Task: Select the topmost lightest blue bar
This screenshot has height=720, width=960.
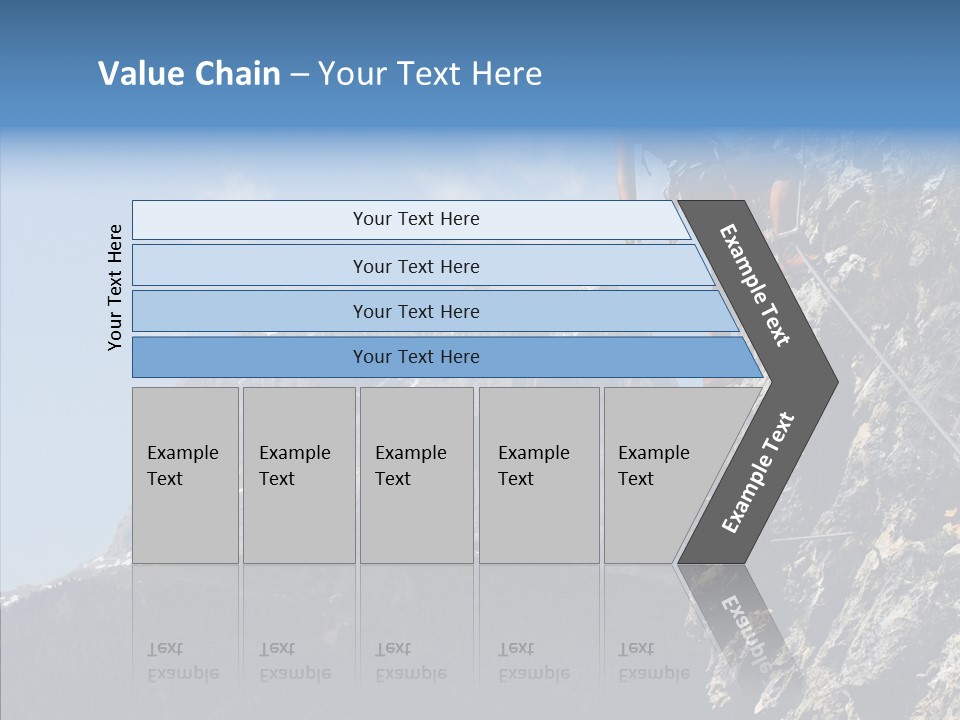Action: [x=416, y=219]
